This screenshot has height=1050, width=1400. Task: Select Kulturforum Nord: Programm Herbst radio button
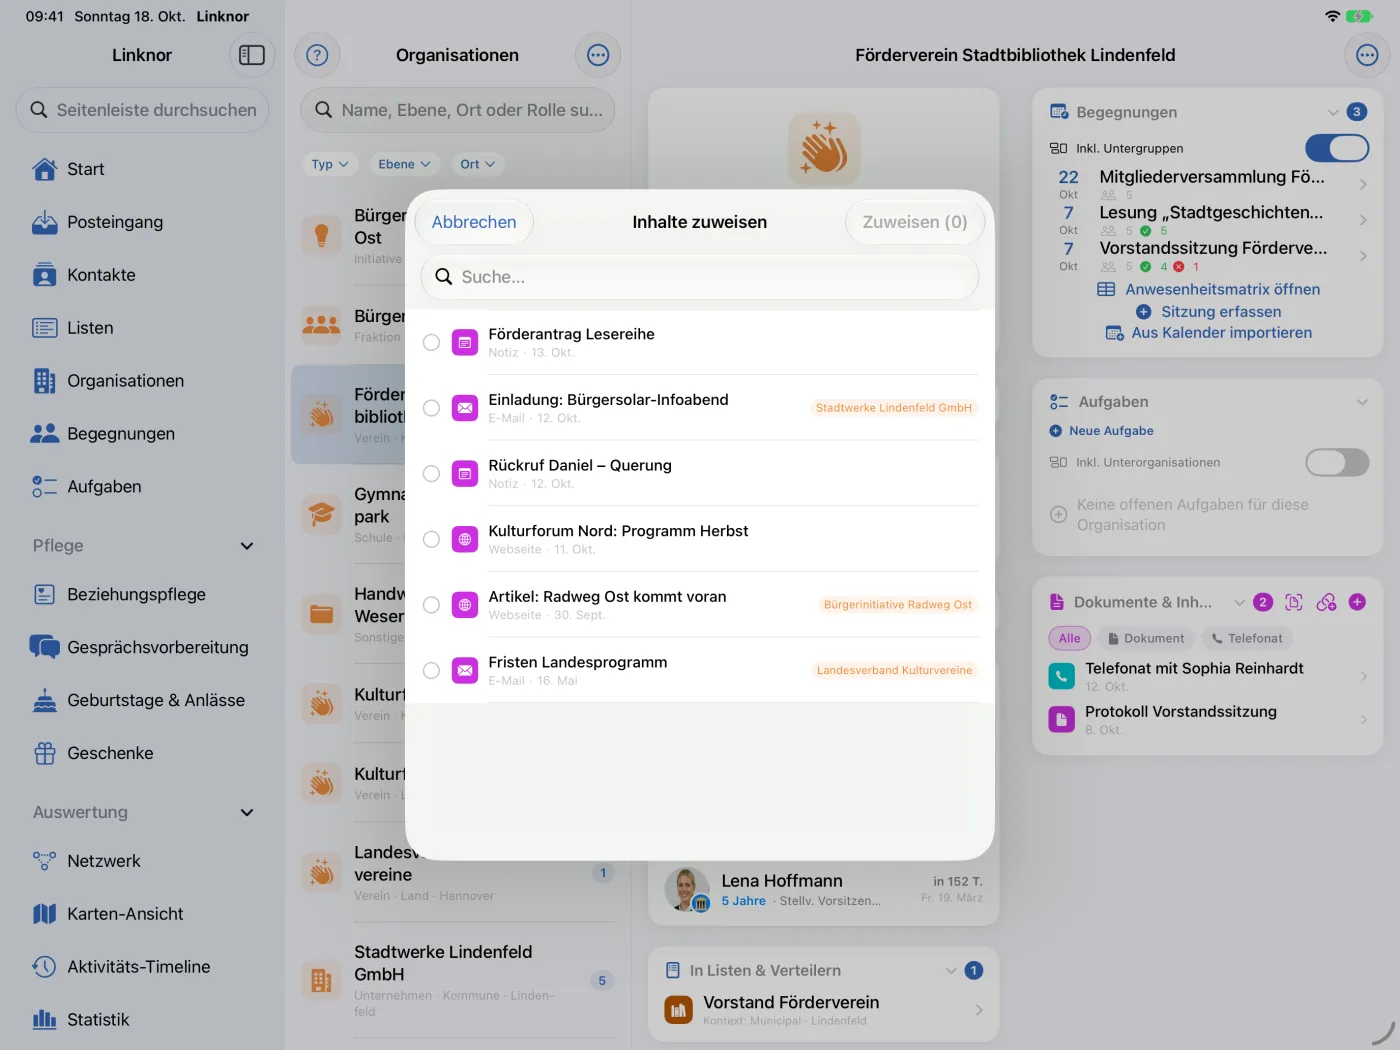point(431,540)
